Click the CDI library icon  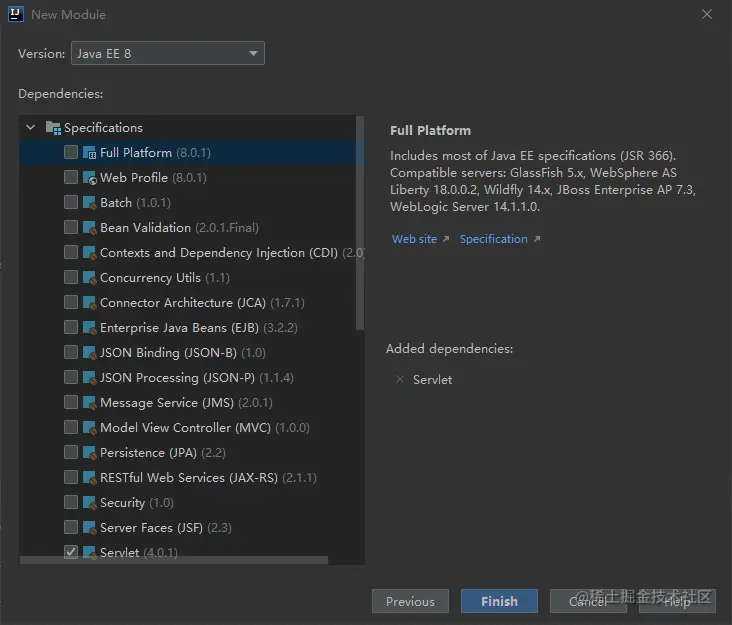point(89,253)
